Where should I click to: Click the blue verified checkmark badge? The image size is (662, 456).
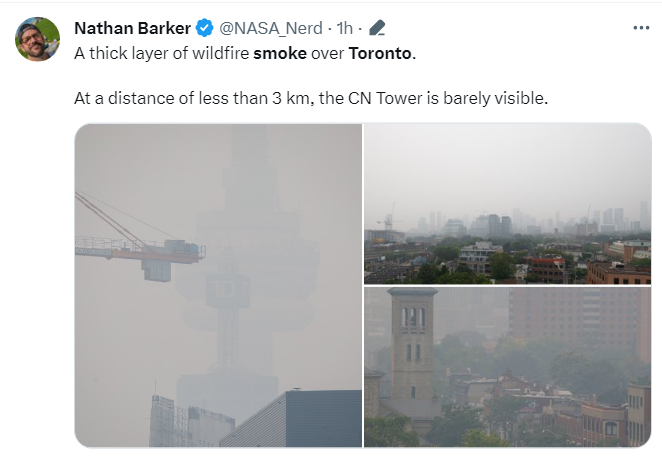pyautogui.click(x=205, y=28)
